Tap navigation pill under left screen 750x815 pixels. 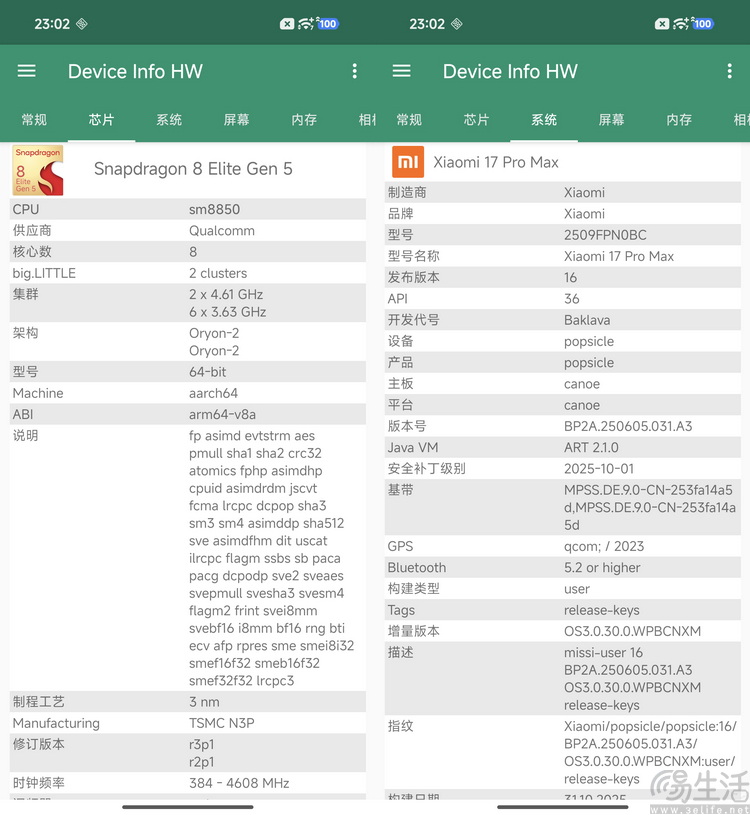(188, 807)
